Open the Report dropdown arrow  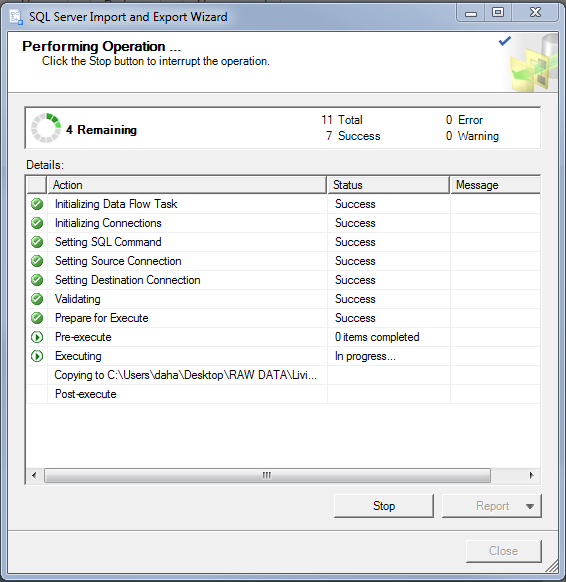[x=530, y=506]
